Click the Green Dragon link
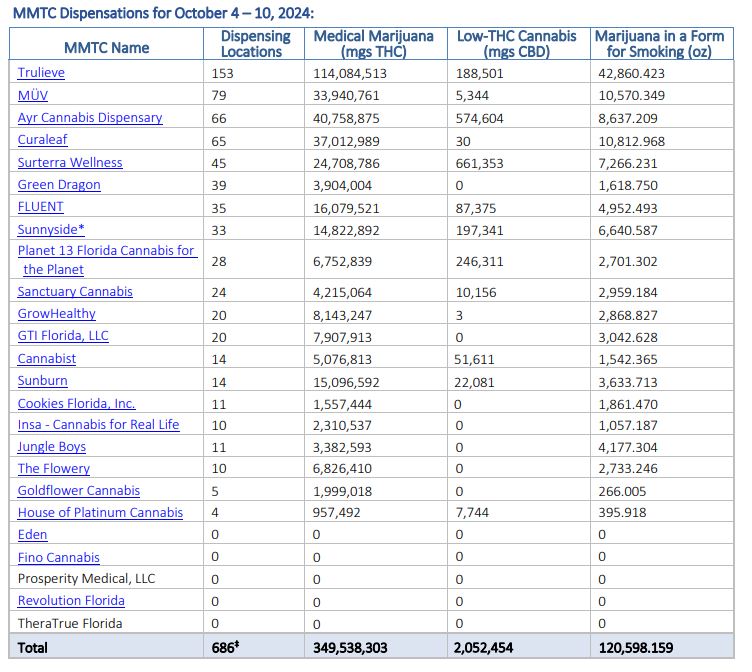This screenshot has width=752, height=672. tap(59, 185)
